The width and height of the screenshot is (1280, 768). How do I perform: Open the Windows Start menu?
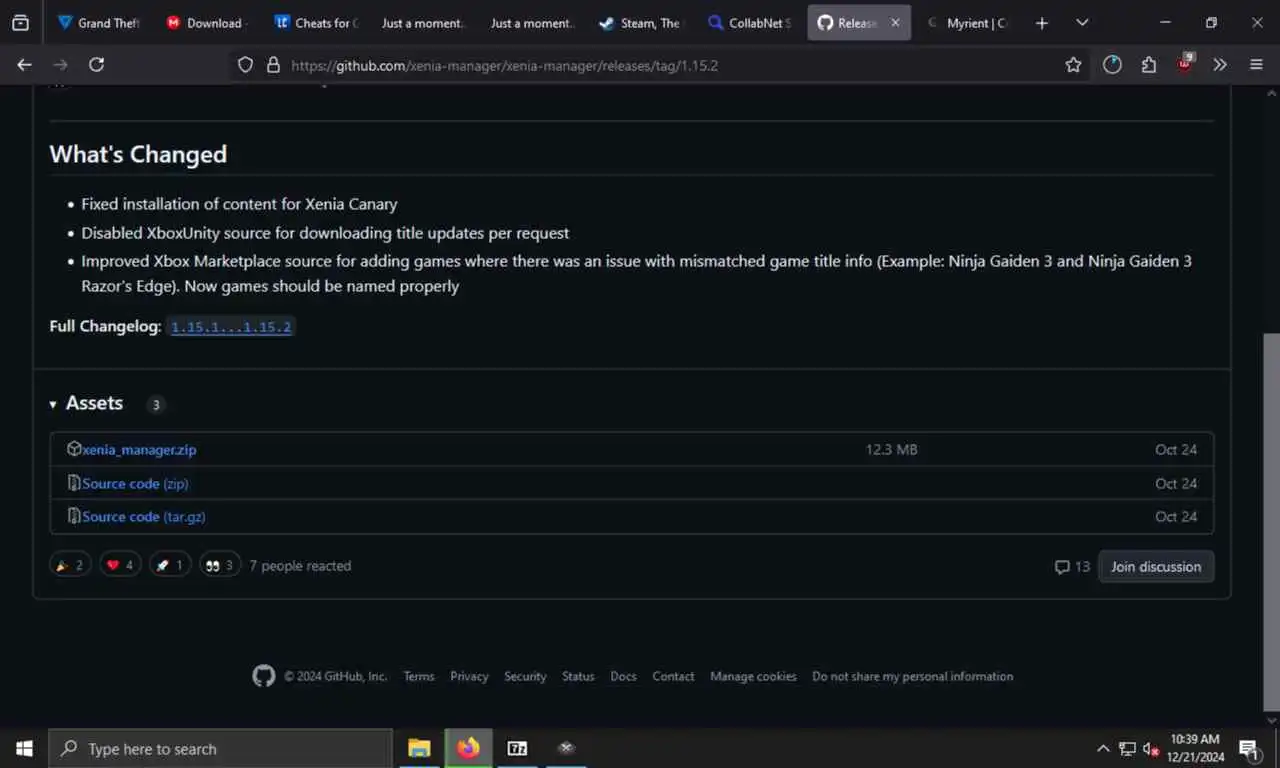pos(24,748)
